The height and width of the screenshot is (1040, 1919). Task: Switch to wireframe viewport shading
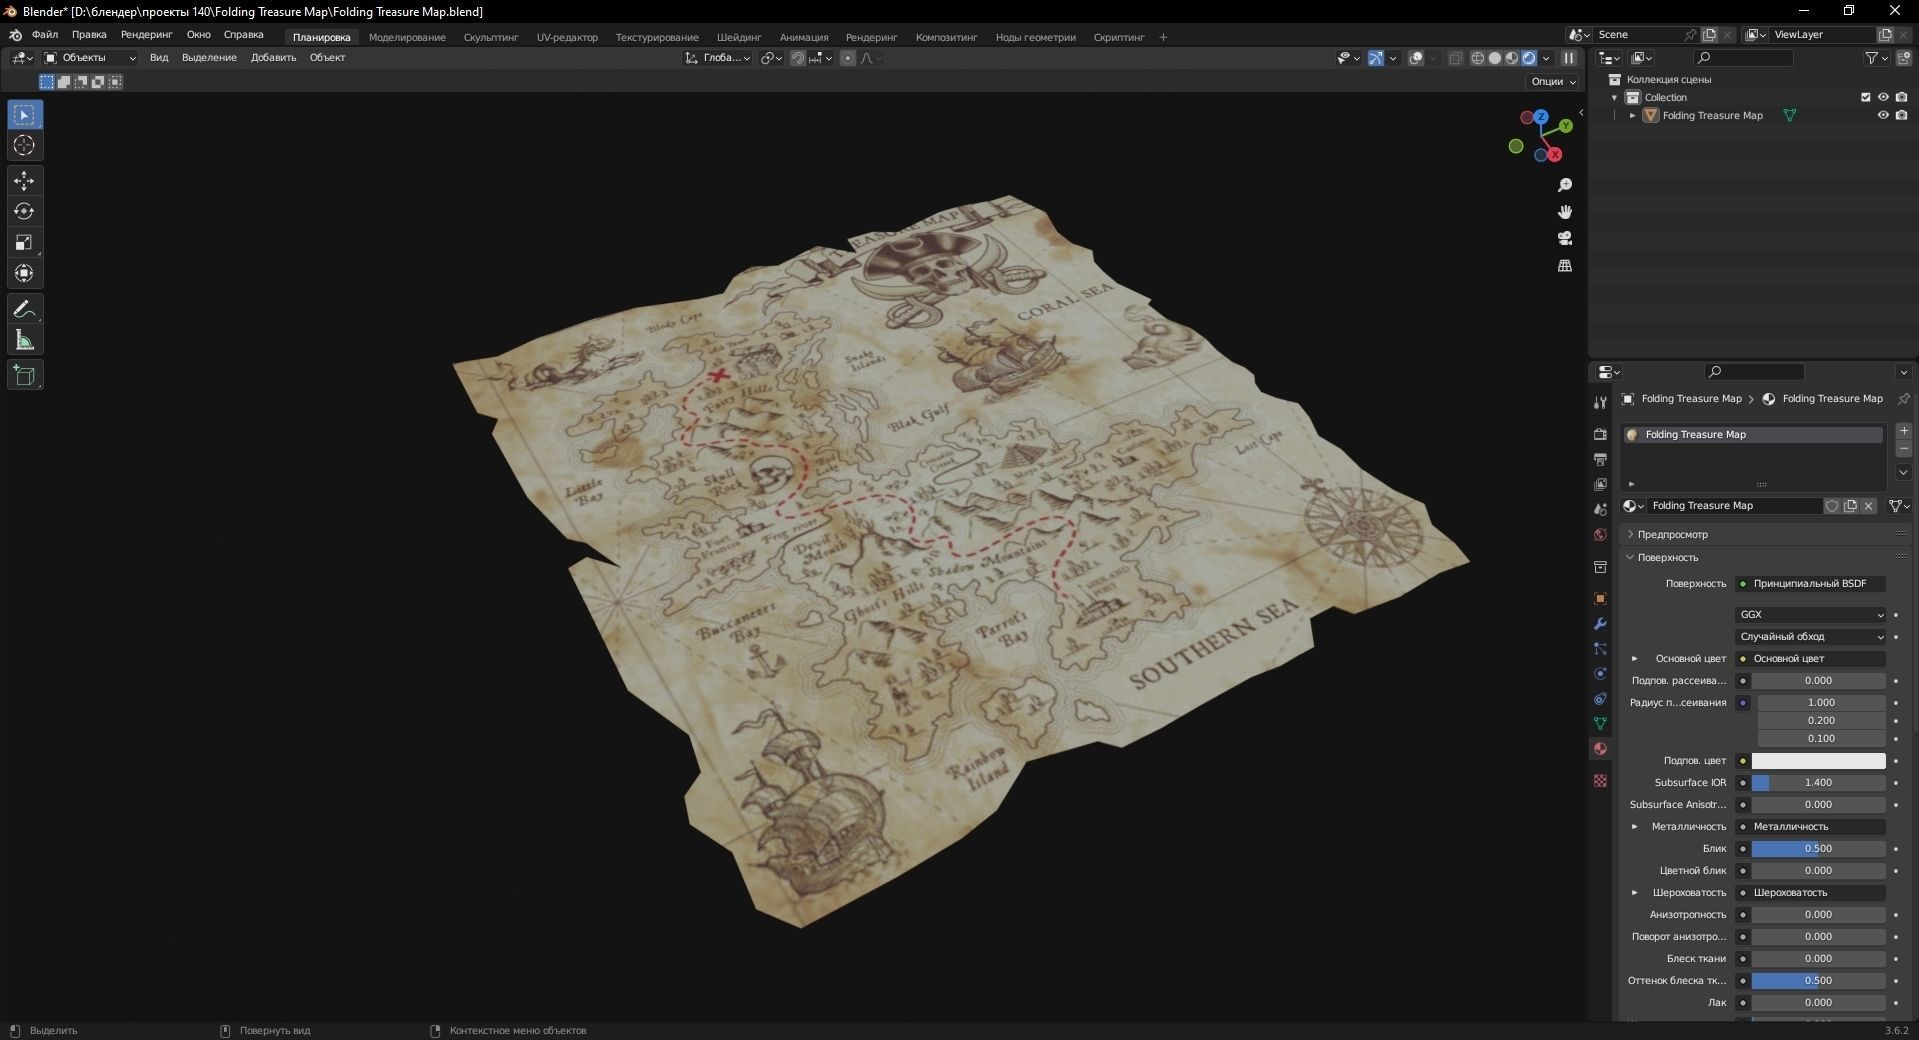(x=1477, y=58)
